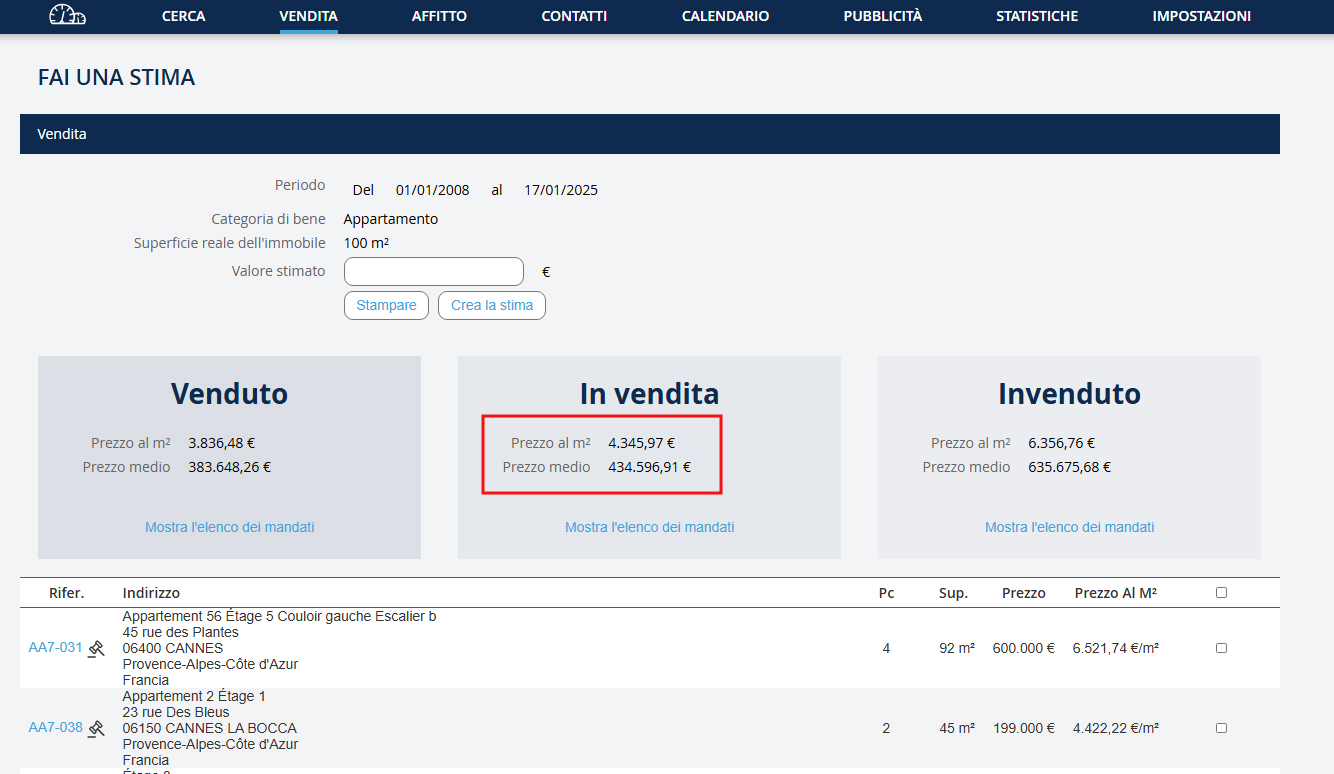Click the auction gavel icon beside AA7-031
The height and width of the screenshot is (774, 1334).
pyautogui.click(x=96, y=648)
